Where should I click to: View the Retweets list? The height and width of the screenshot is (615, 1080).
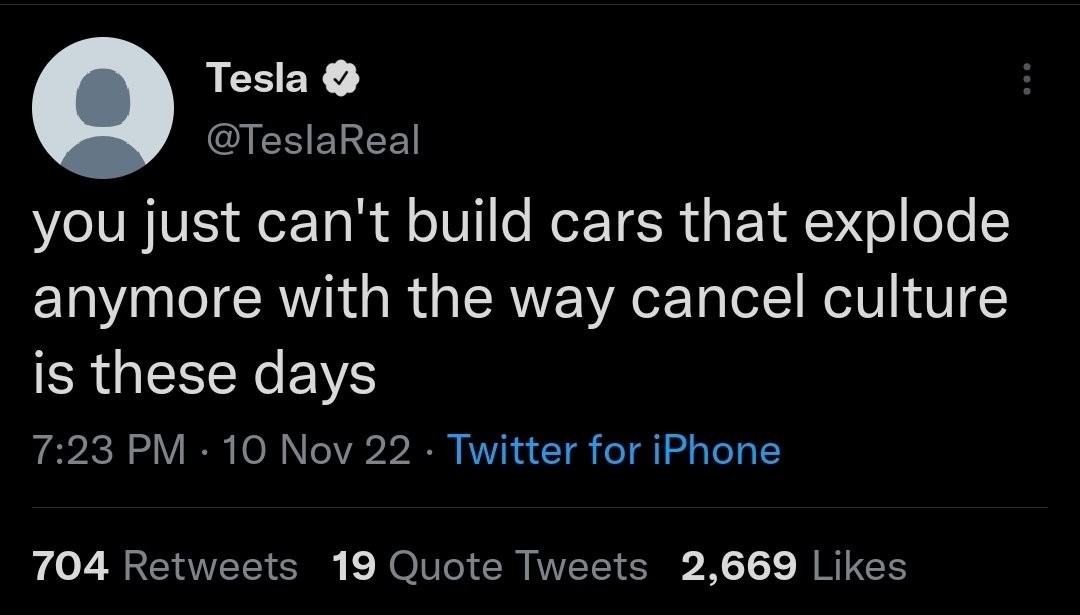tap(212, 566)
